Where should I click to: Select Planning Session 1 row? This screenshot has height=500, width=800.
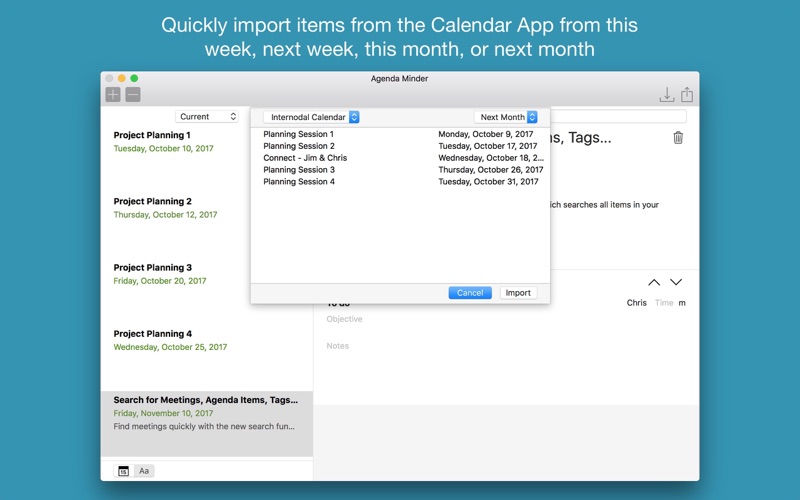pyautogui.click(x=400, y=134)
